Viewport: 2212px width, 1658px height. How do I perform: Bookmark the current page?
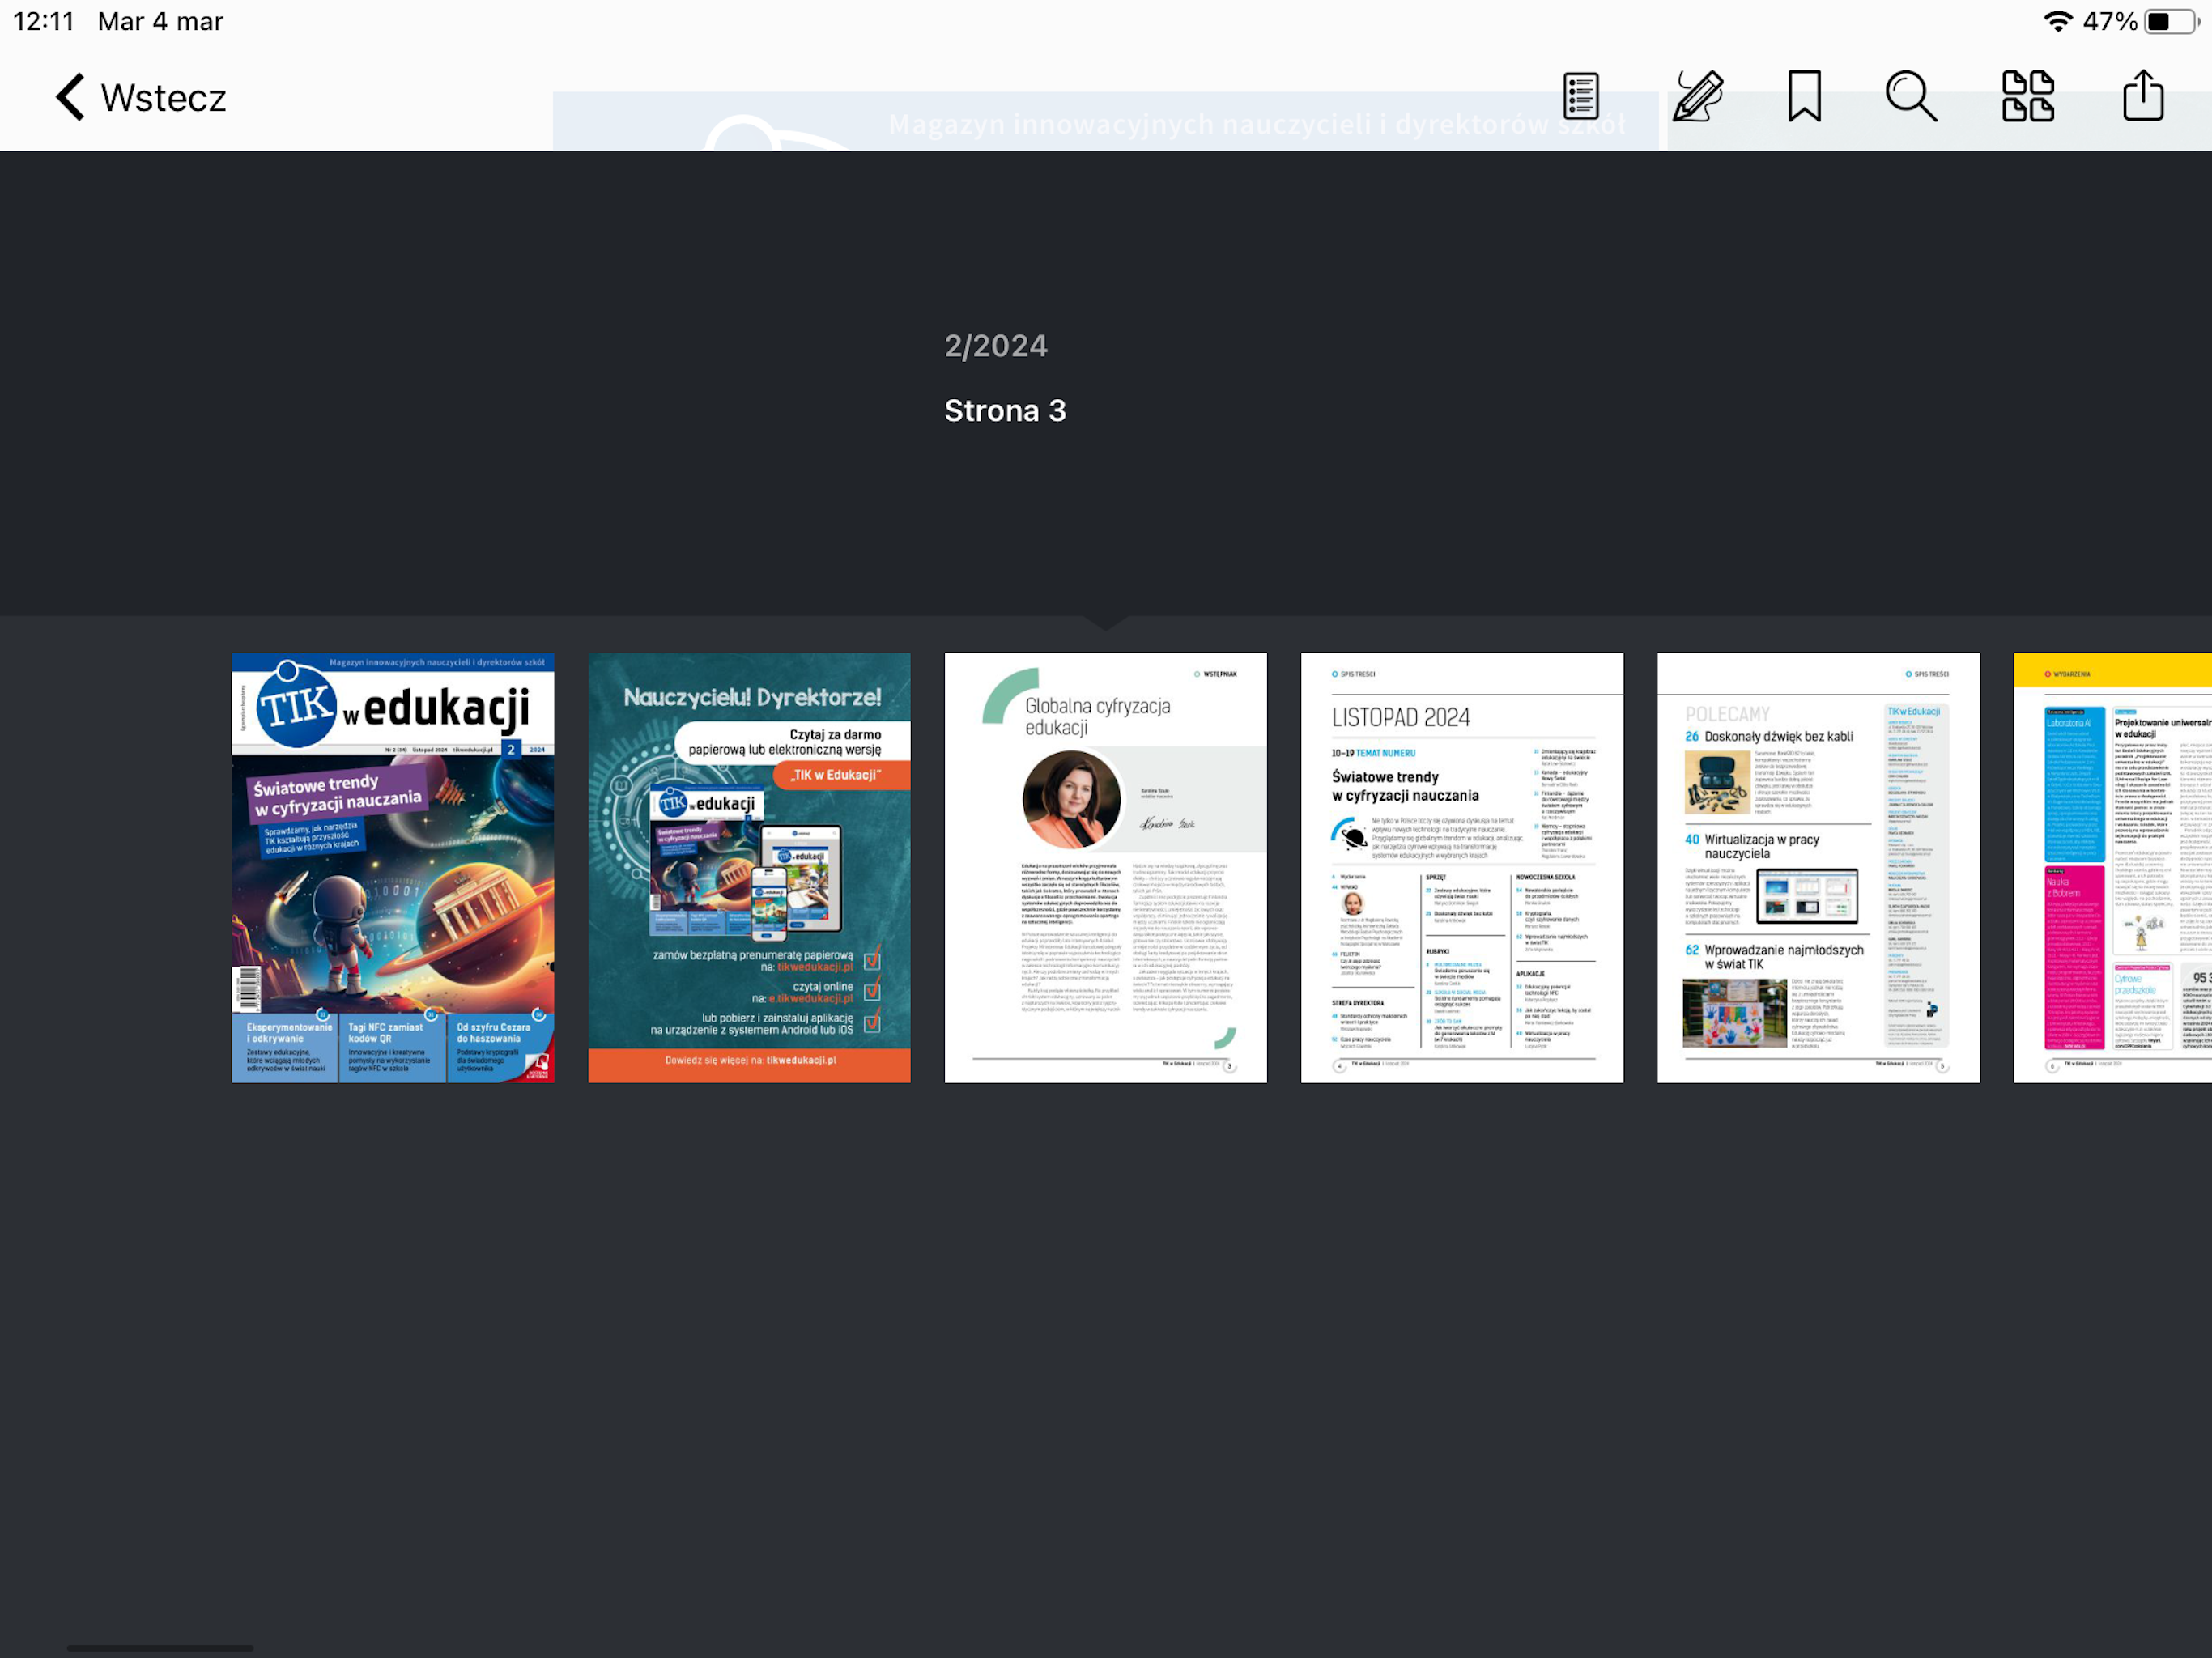pos(1805,97)
